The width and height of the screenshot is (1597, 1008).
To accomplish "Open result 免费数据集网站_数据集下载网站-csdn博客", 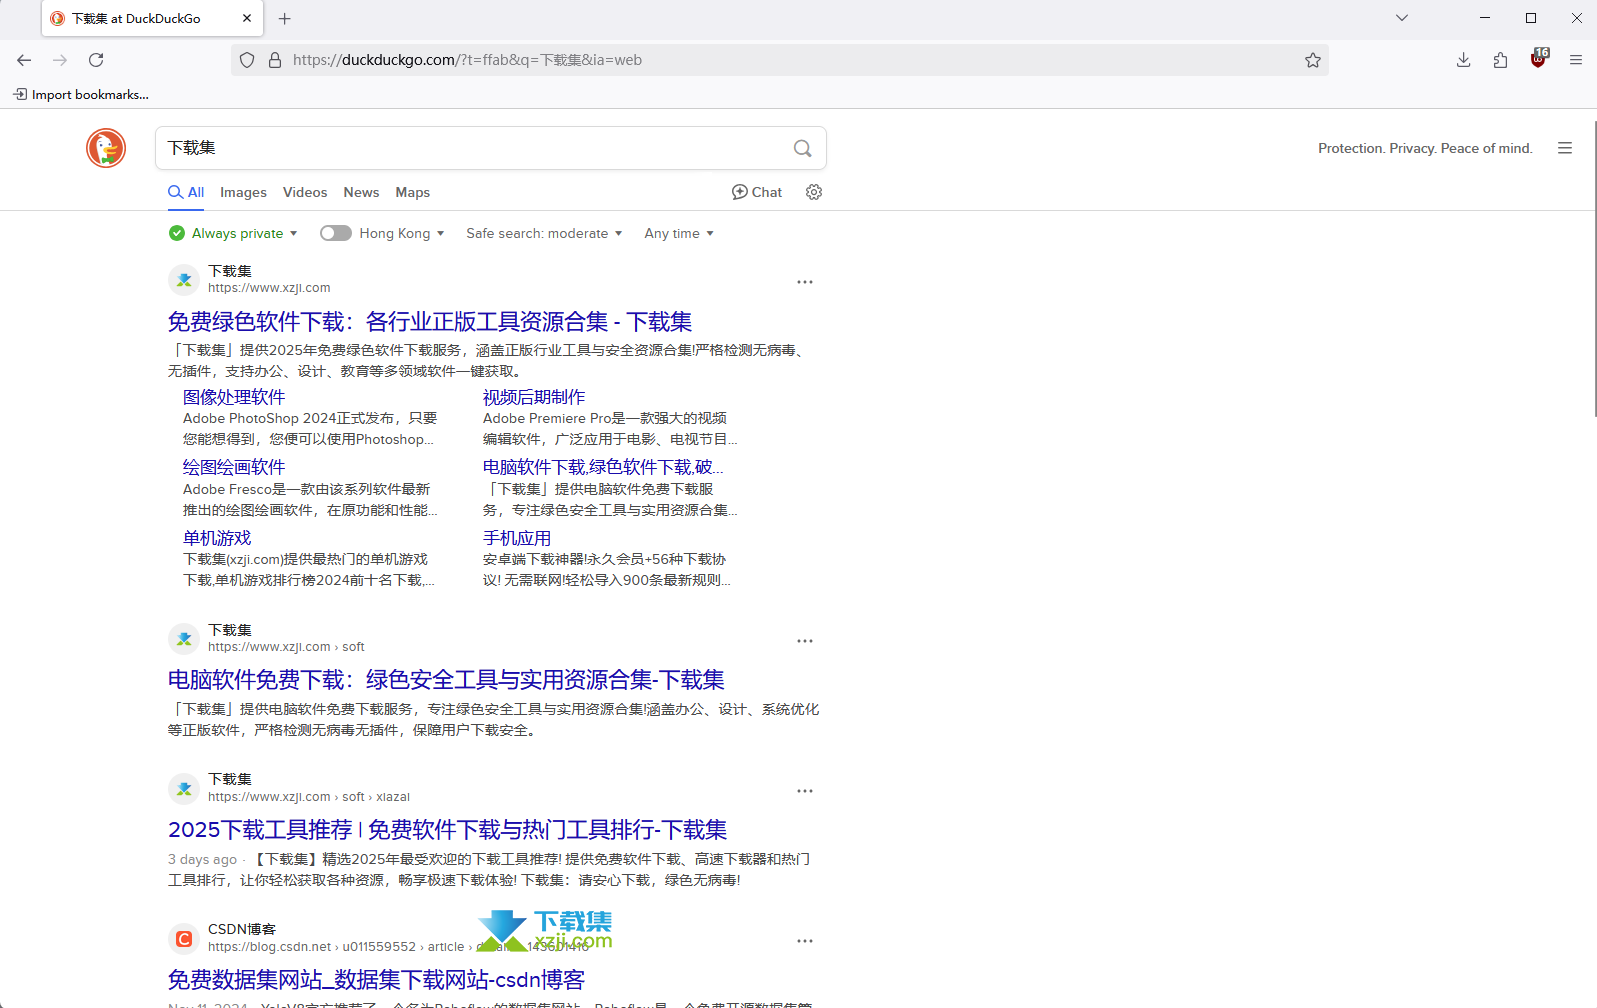I will (x=376, y=980).
